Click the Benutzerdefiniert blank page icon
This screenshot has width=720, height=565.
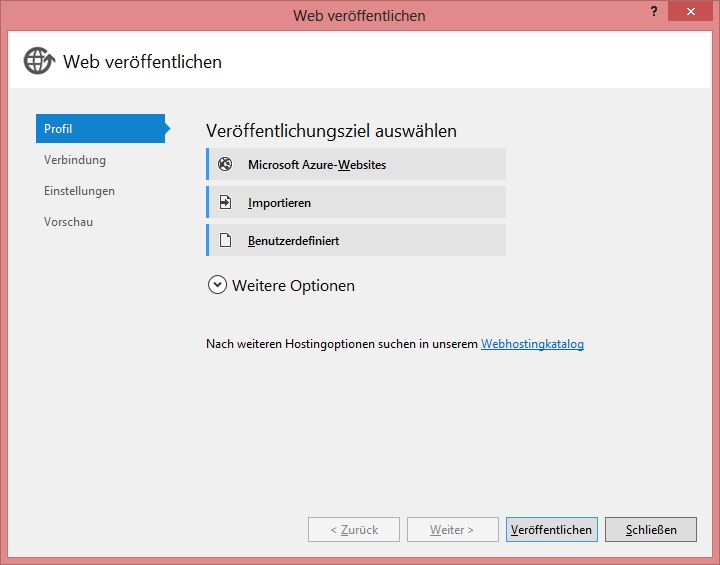click(225, 240)
